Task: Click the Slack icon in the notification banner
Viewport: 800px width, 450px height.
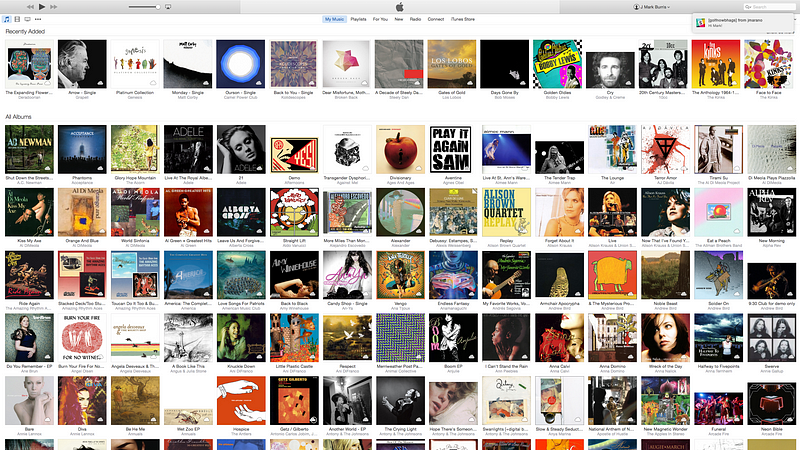Action: click(x=701, y=22)
